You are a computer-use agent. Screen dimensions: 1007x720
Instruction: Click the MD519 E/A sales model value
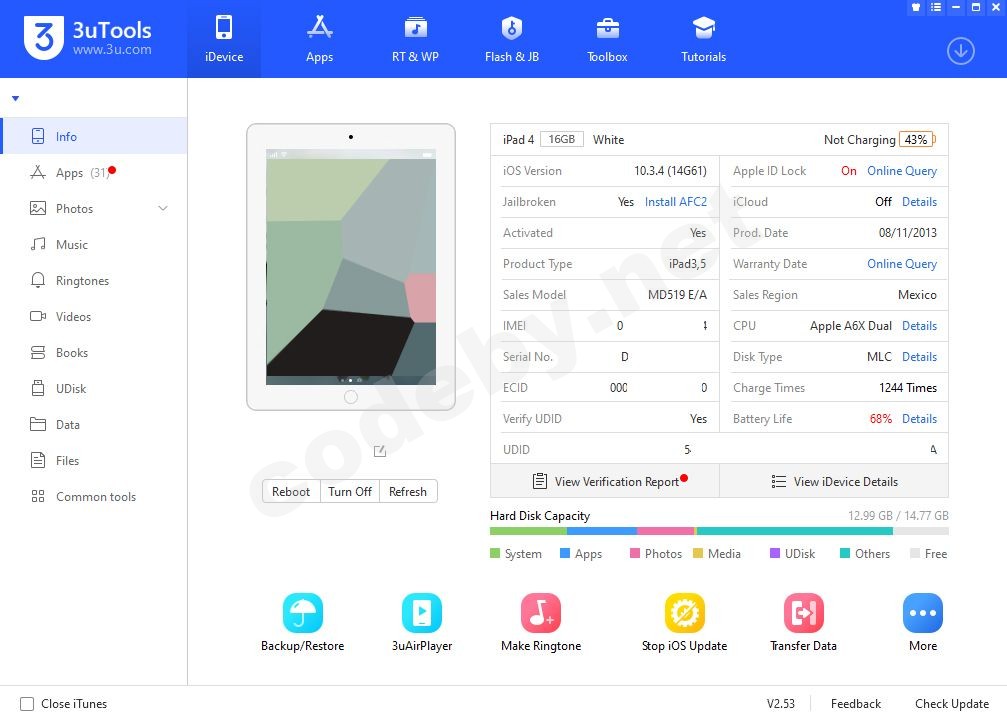[677, 295]
